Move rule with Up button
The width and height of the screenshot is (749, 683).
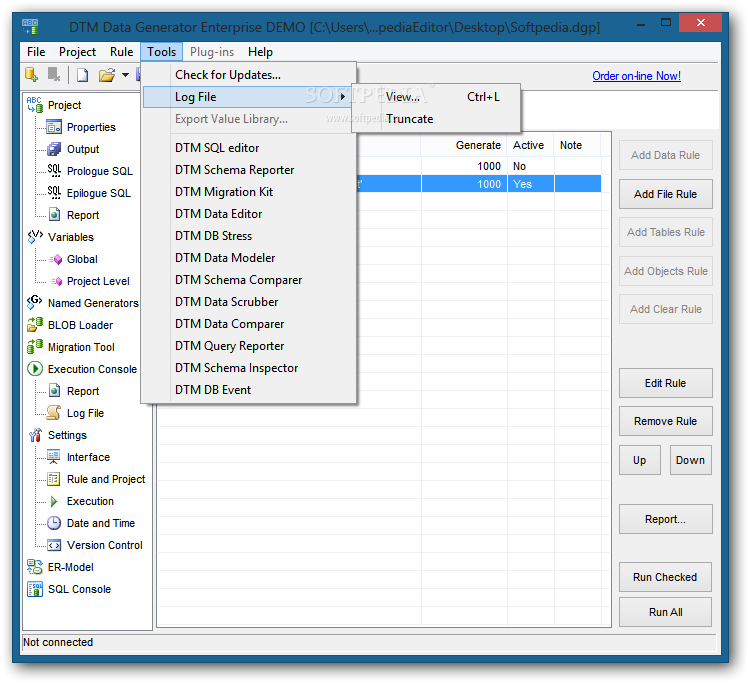[x=640, y=460]
